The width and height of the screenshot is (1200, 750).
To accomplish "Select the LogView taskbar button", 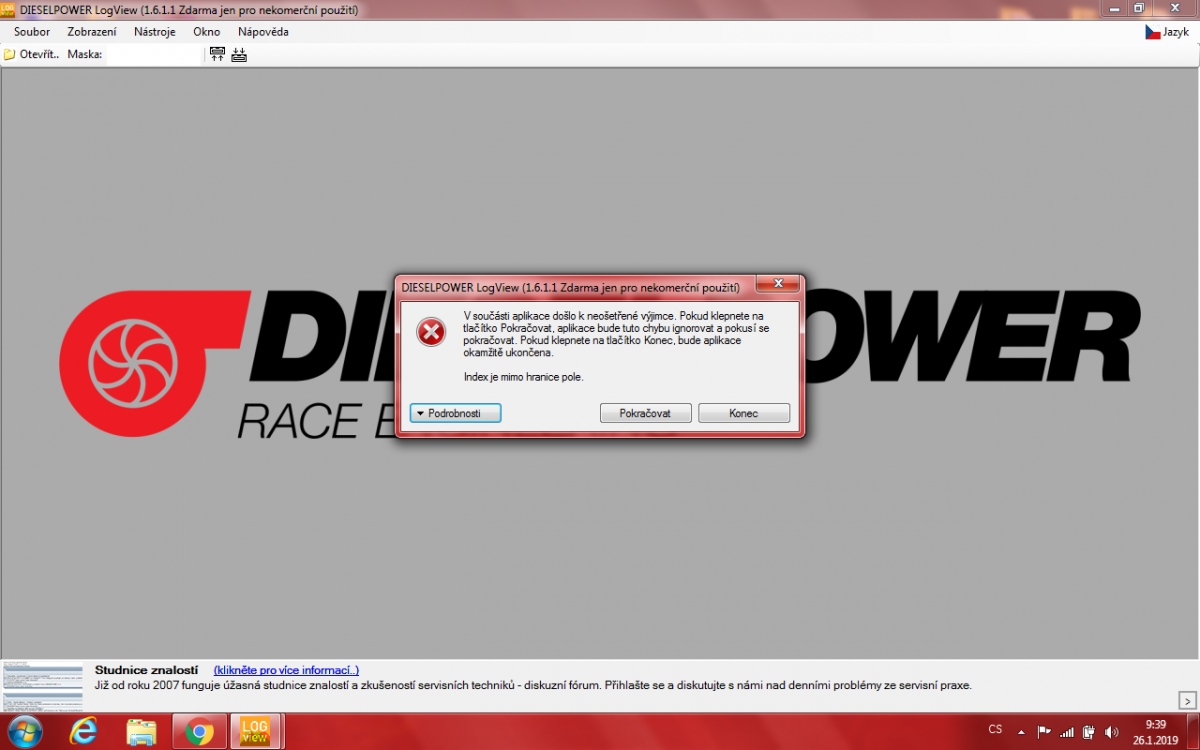I will click(257, 732).
